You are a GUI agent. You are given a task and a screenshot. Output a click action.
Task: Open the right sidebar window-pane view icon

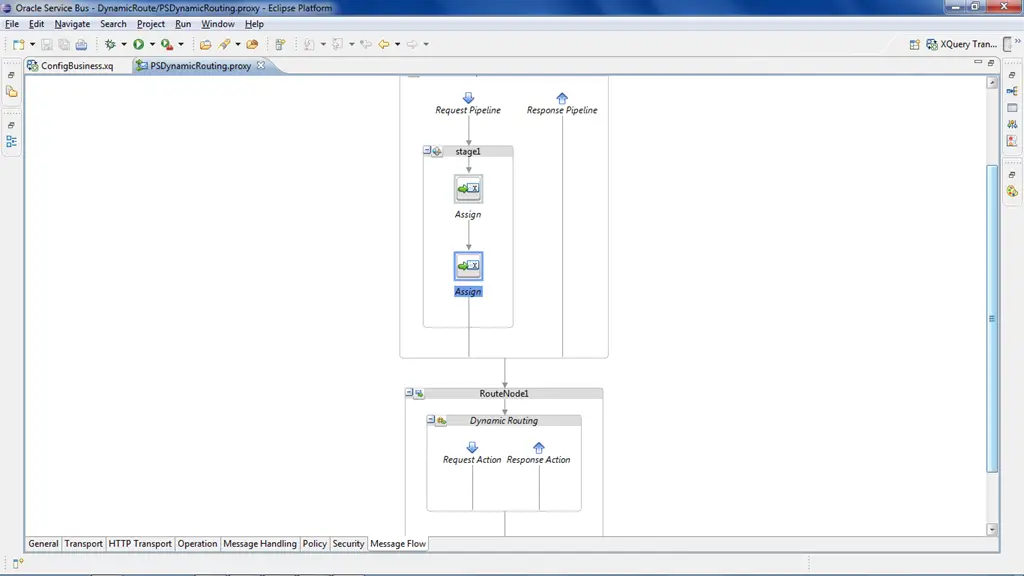pyautogui.click(x=1012, y=108)
